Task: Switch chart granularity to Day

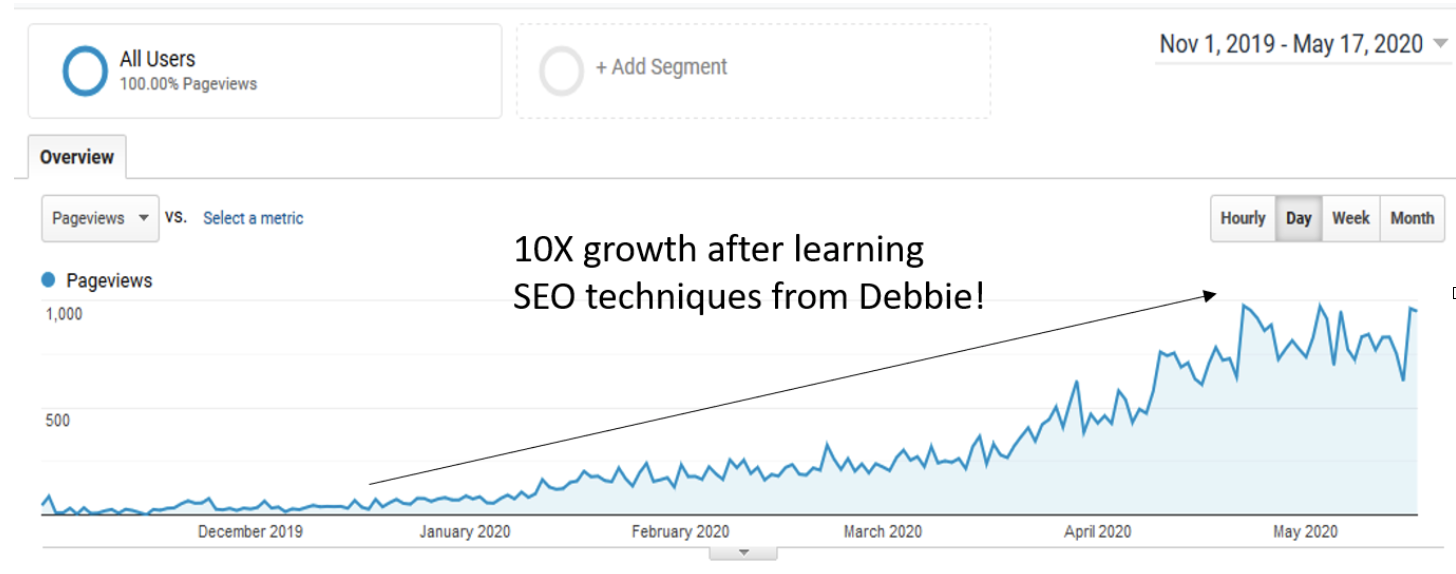Action: pyautogui.click(x=1299, y=218)
